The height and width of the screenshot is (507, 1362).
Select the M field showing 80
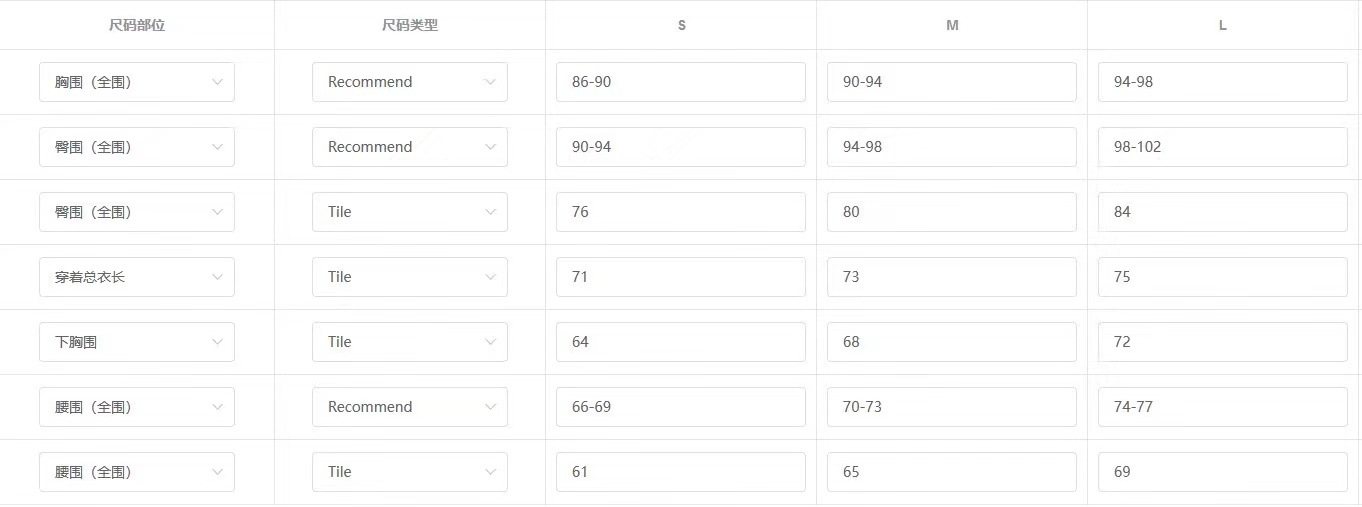[951, 212]
